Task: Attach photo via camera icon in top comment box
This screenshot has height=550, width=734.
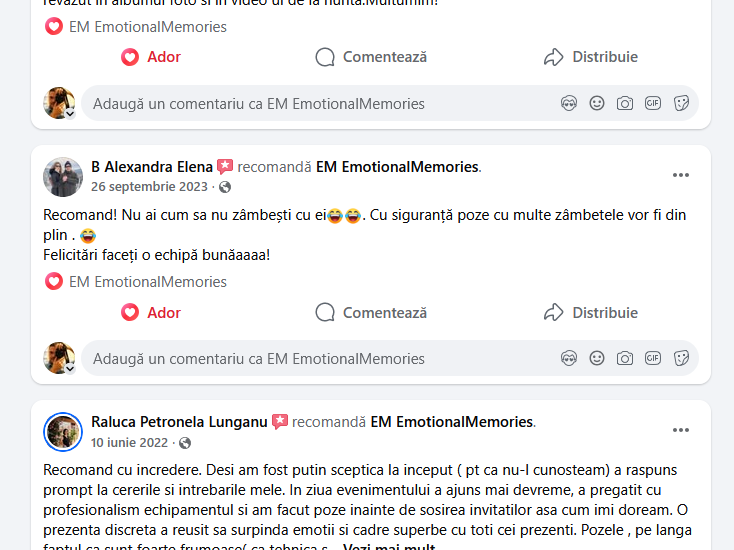Action: (x=625, y=103)
